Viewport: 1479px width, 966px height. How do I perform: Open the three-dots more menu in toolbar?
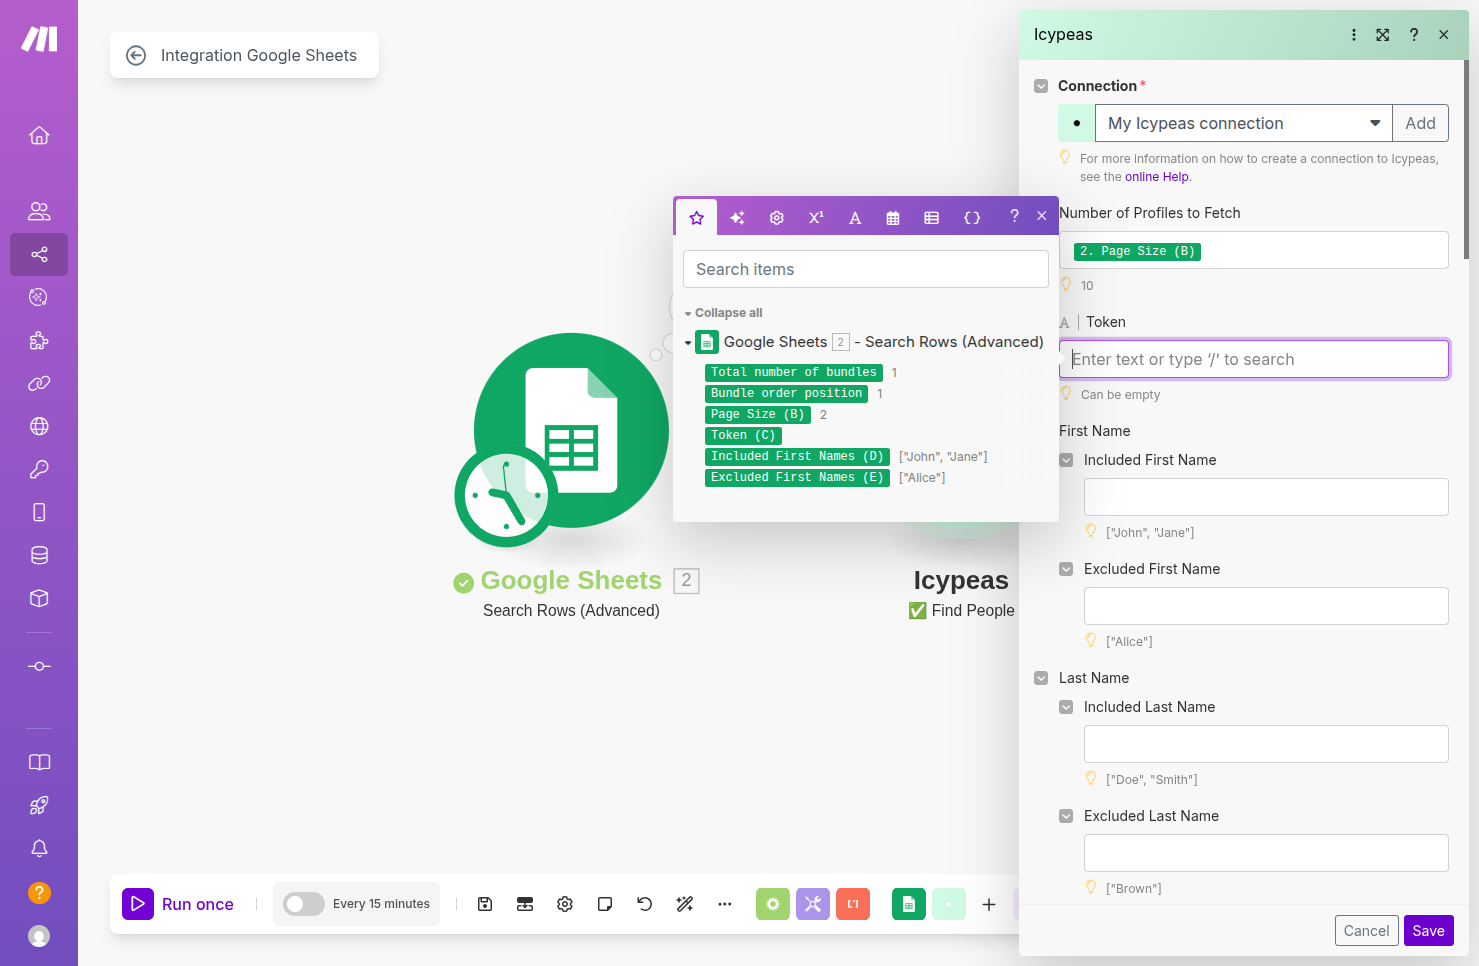[x=725, y=904]
